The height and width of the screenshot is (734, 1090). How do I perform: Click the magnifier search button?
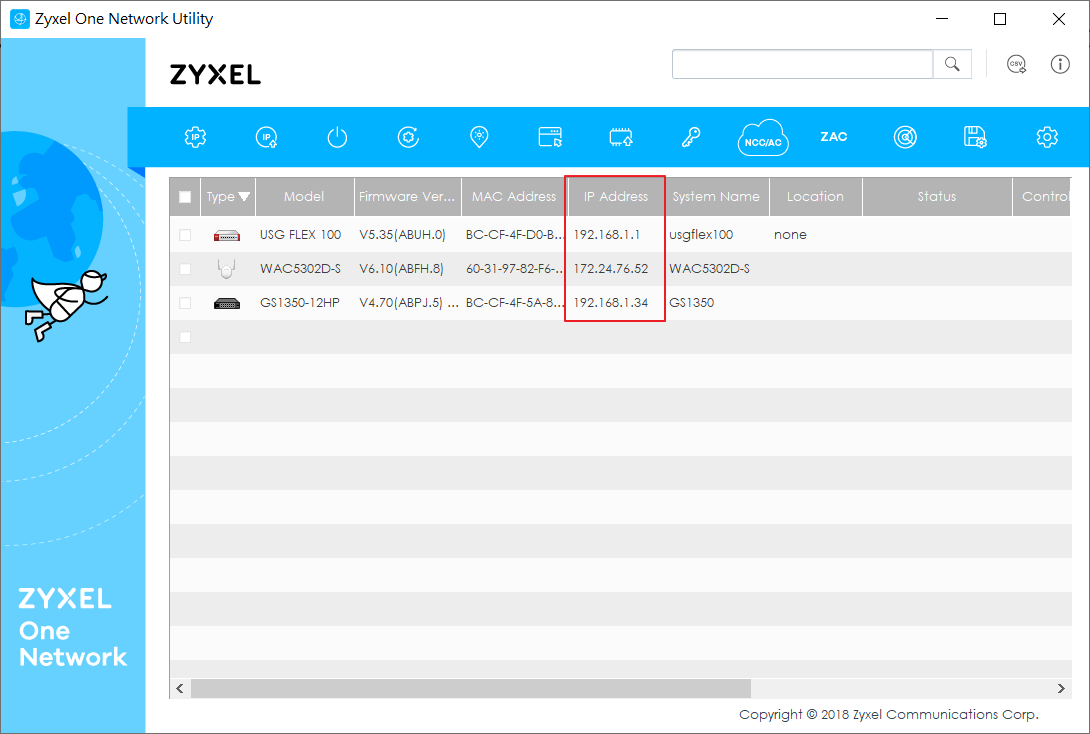point(952,64)
